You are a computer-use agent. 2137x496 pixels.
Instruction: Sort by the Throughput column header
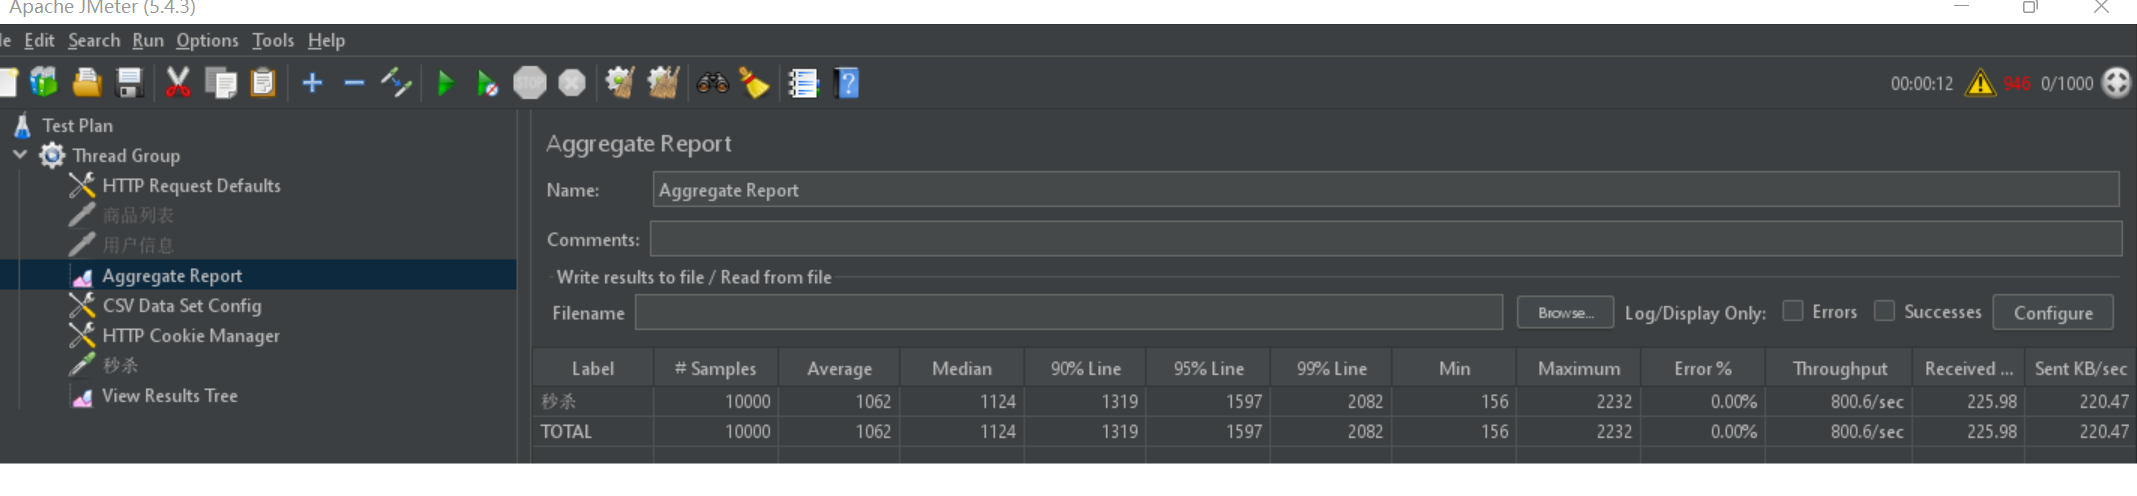coord(1839,368)
